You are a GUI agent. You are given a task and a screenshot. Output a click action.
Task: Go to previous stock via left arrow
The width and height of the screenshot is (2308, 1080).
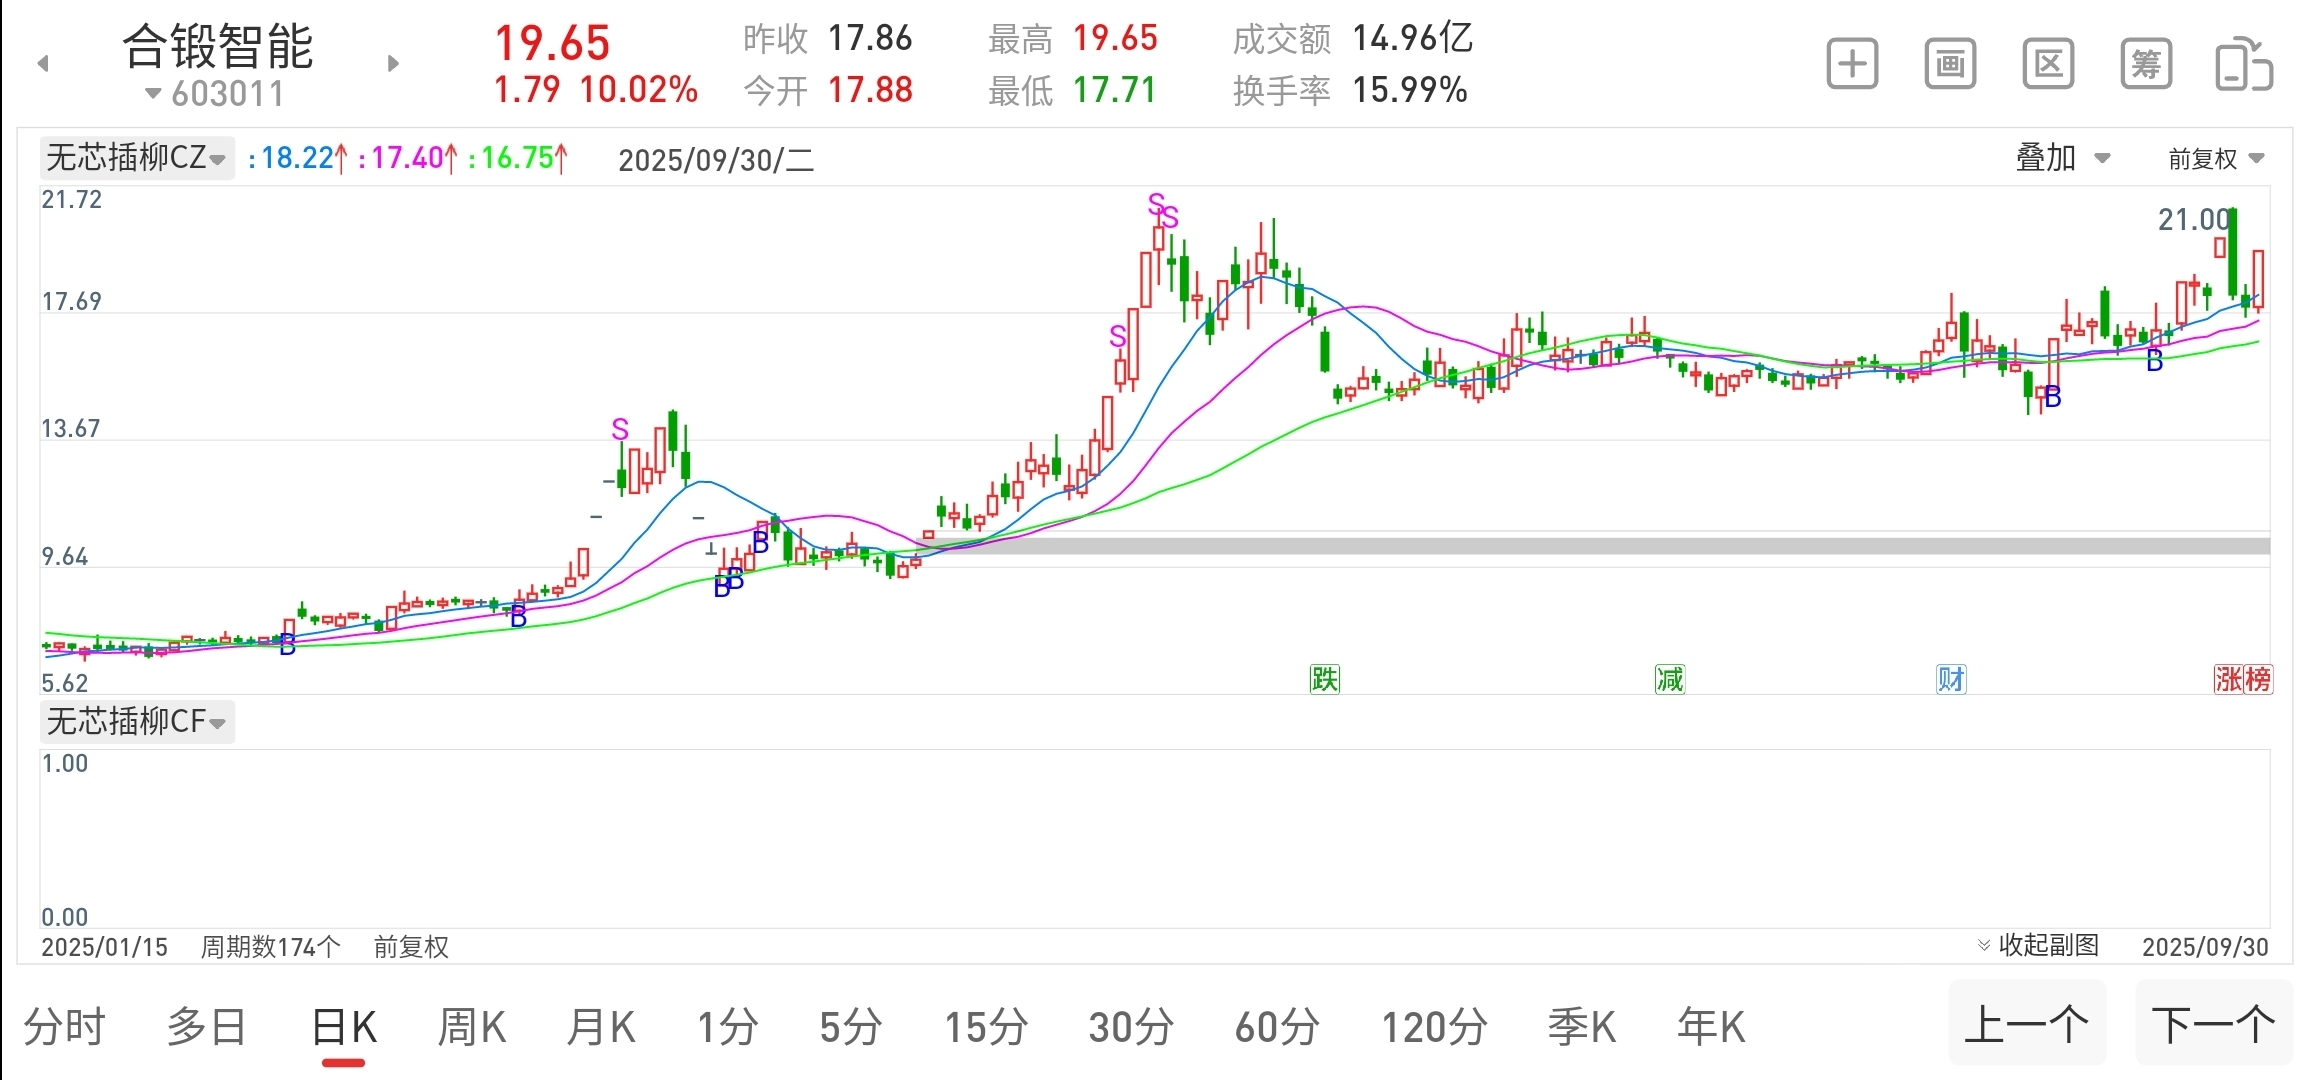43,64
